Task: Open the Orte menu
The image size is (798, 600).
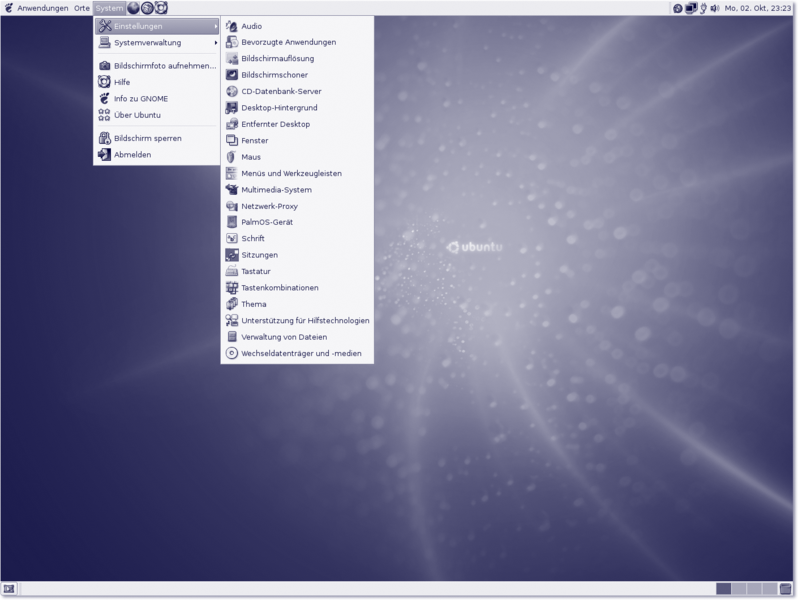Action: tap(82, 8)
